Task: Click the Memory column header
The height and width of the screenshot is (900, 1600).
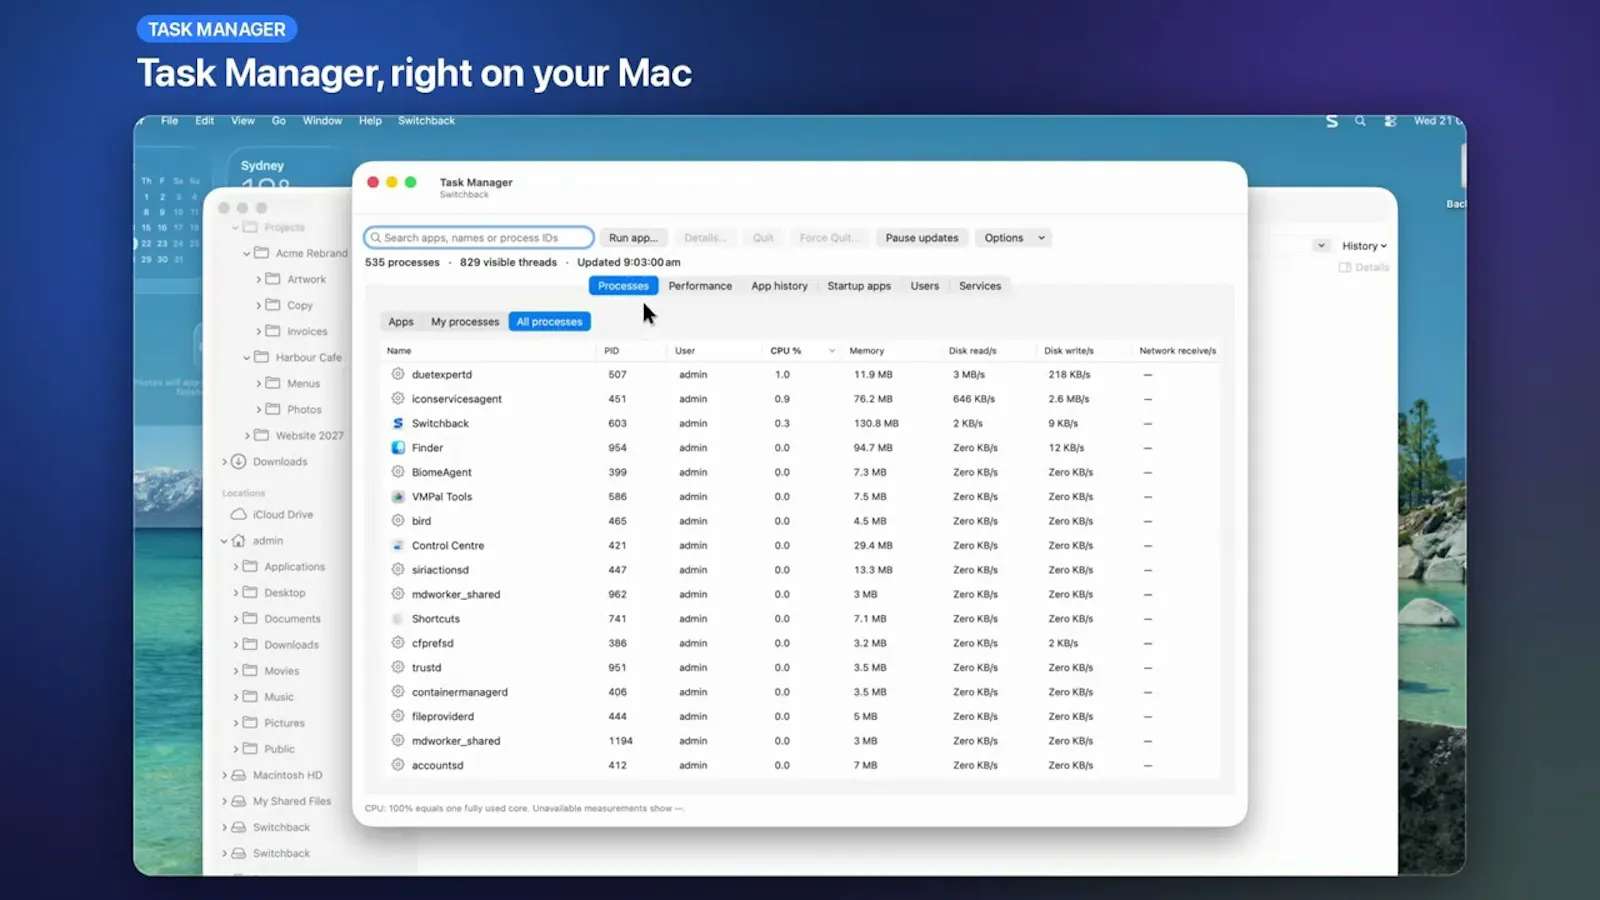Action: tap(867, 351)
